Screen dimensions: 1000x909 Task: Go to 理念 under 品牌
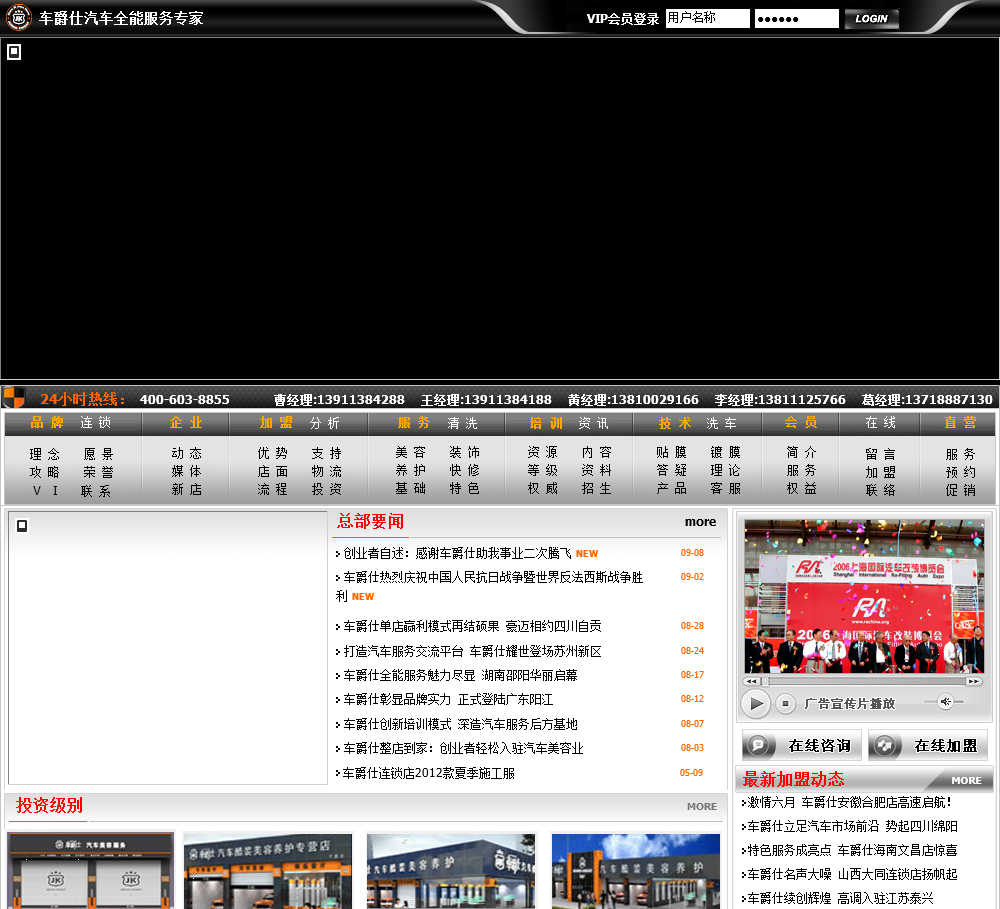[x=45, y=454]
